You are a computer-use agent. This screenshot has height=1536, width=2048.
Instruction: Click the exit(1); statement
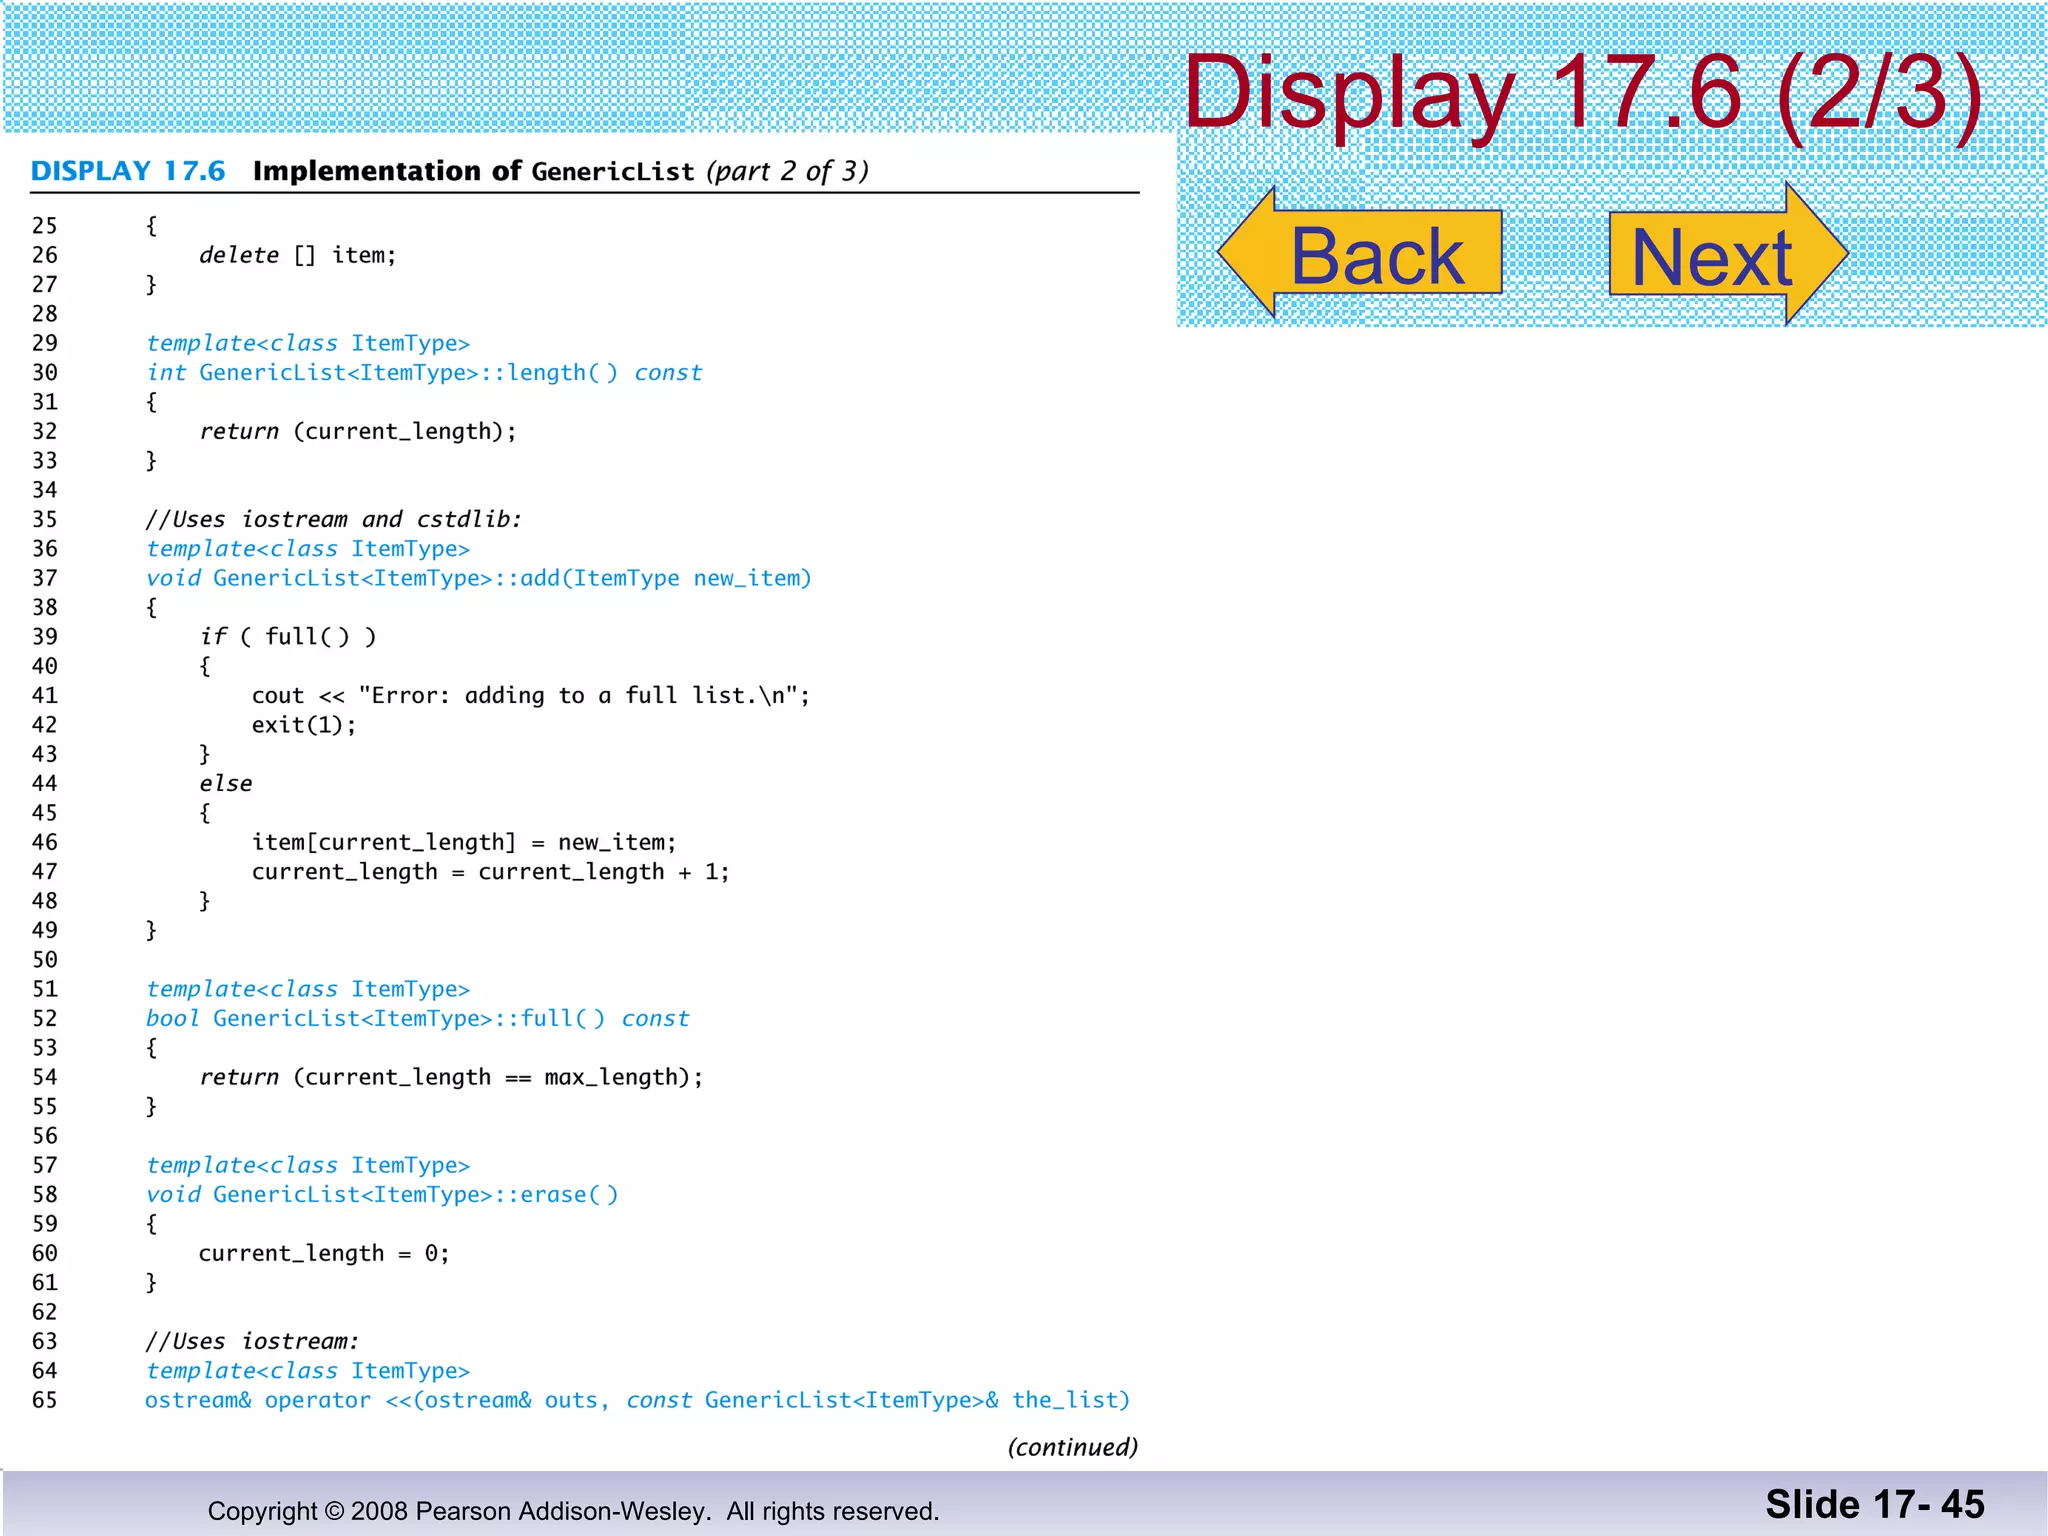click(x=303, y=725)
